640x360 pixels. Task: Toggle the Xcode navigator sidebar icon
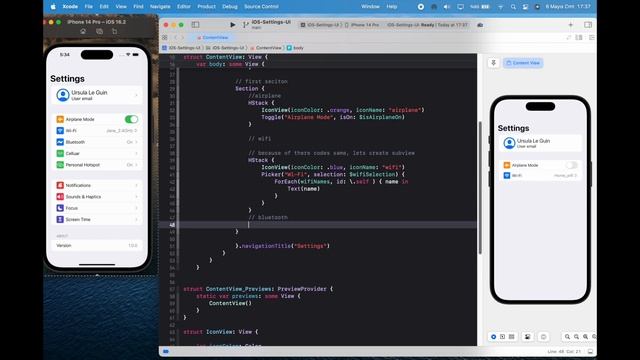click(196, 25)
